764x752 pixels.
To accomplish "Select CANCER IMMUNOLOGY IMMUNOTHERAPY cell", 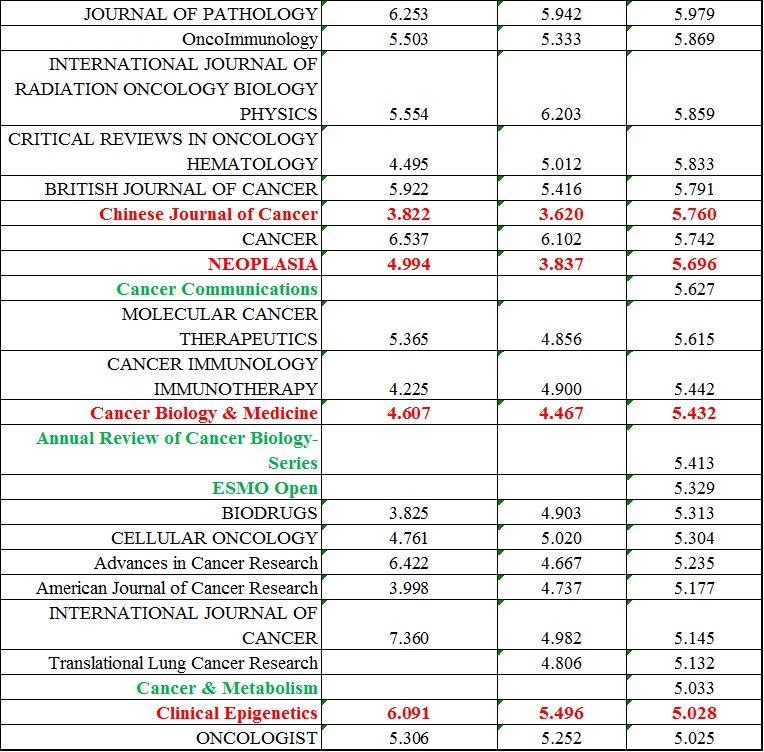I will pyautogui.click(x=161, y=376).
